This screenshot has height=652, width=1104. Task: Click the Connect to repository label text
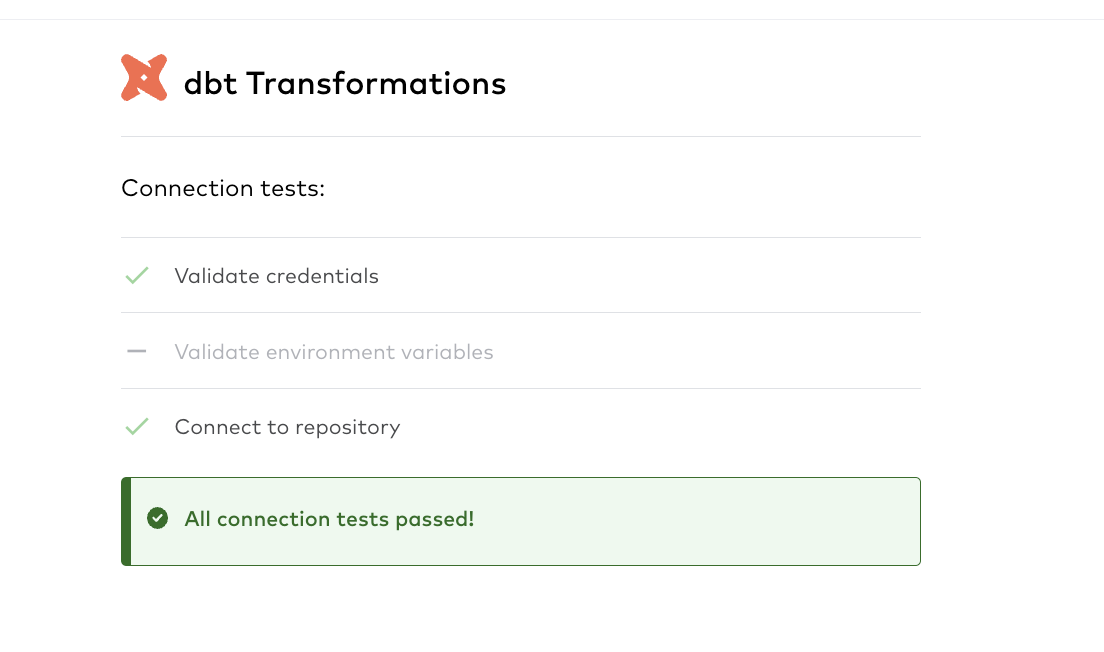(x=287, y=427)
